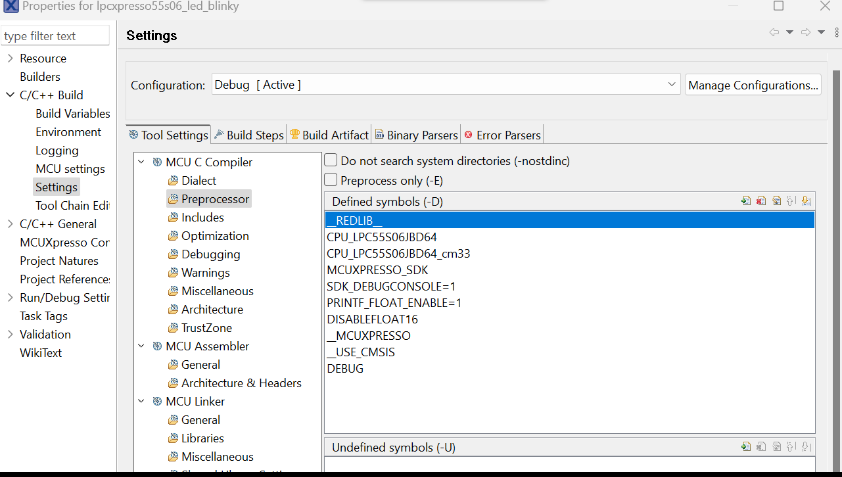Open the view menu kebab icon
842x477 pixels.
836,33
